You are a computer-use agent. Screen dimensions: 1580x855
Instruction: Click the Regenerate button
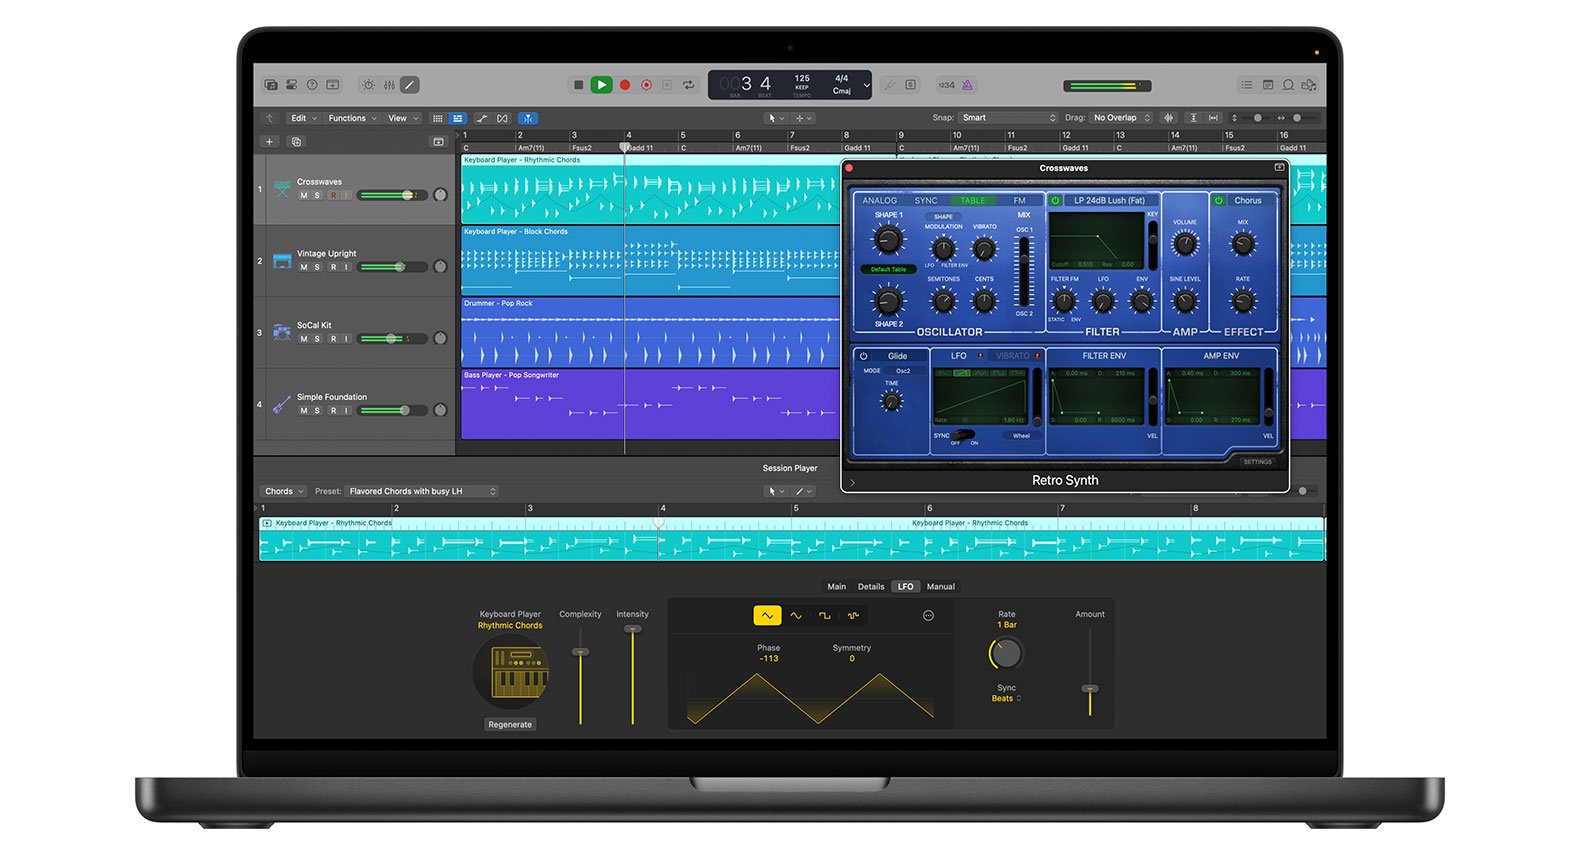[x=510, y=724]
